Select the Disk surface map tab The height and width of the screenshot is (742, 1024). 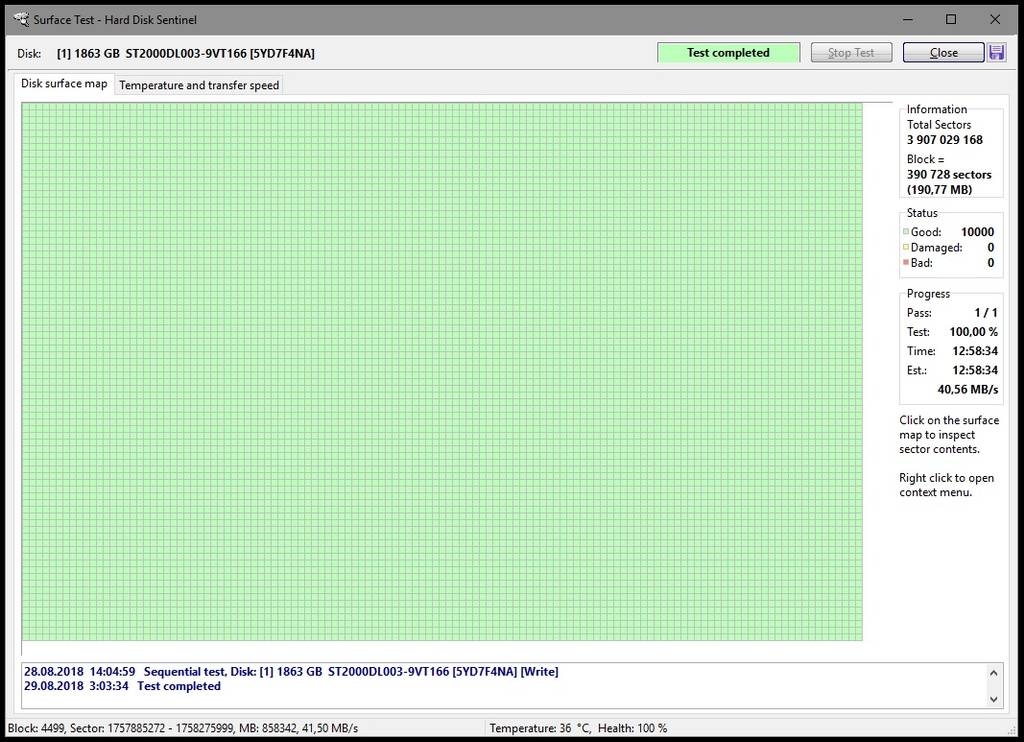click(x=64, y=84)
